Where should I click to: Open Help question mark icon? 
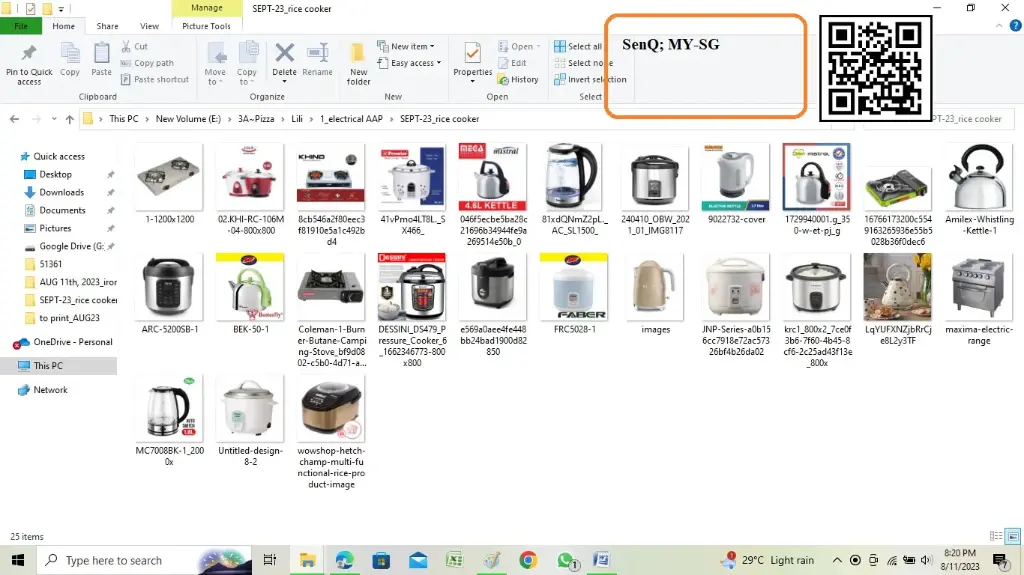(1016, 26)
